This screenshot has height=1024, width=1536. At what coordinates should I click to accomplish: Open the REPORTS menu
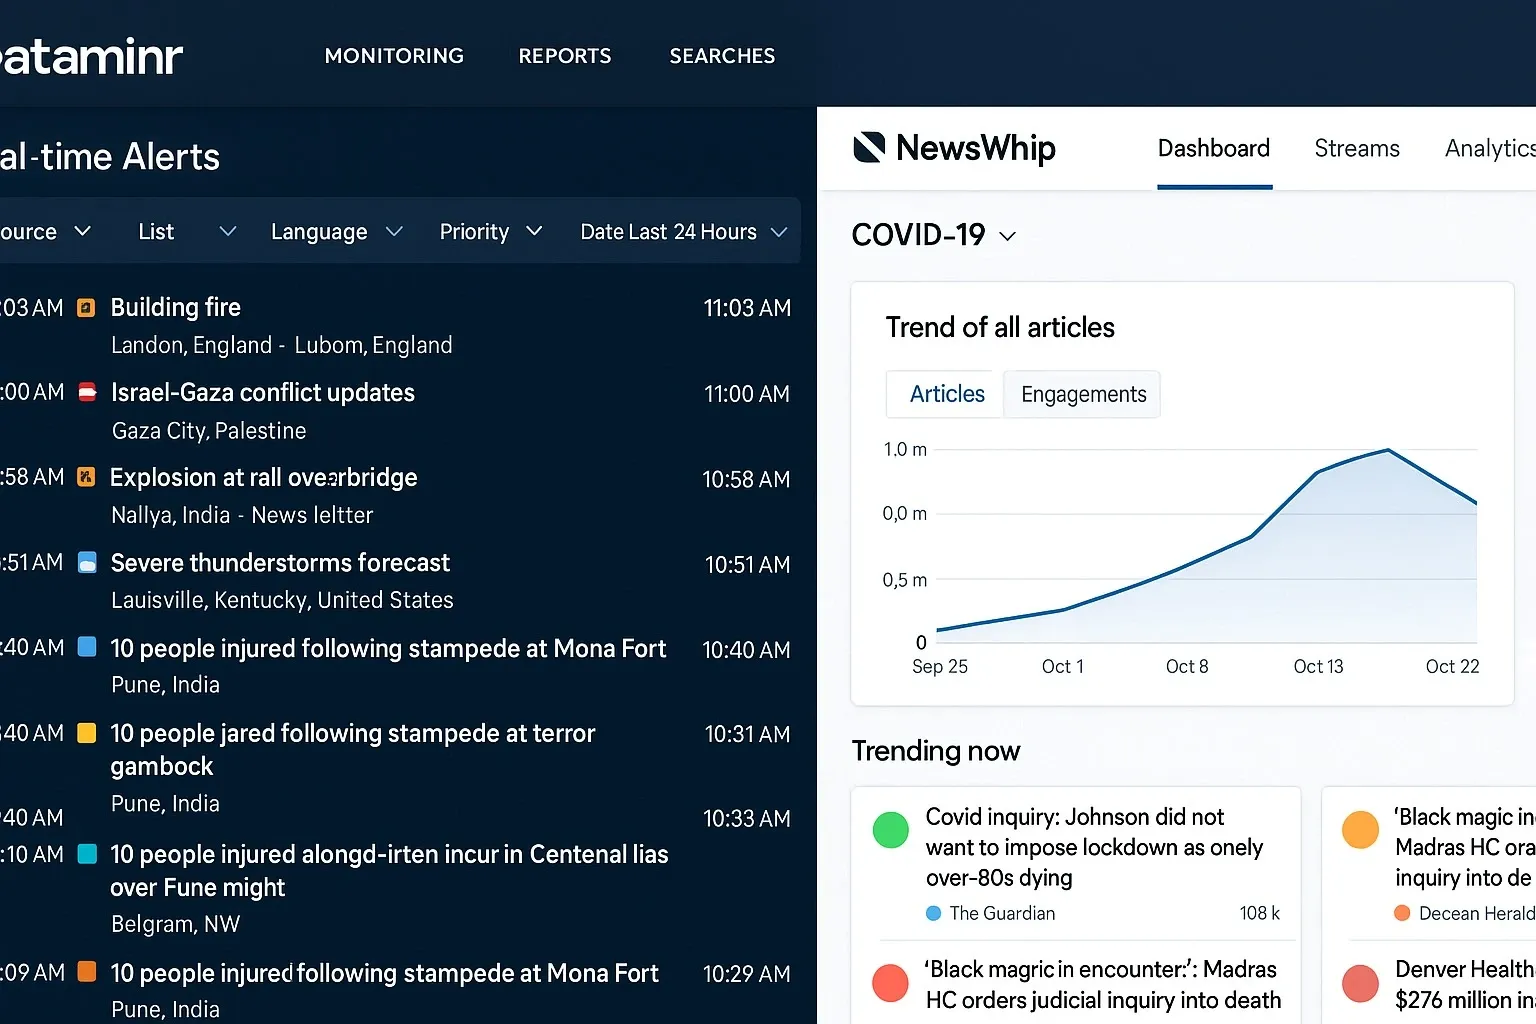coord(565,56)
